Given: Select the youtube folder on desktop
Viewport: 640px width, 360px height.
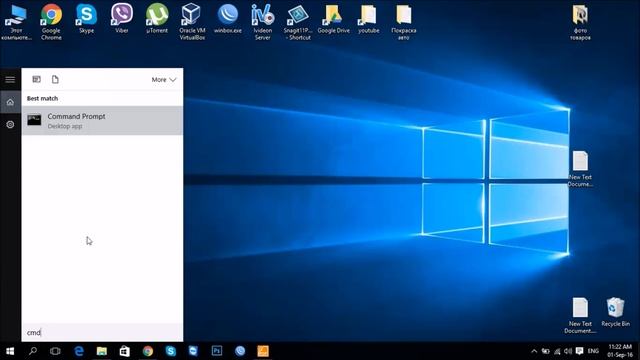Looking at the screenshot, I should click(369, 19).
